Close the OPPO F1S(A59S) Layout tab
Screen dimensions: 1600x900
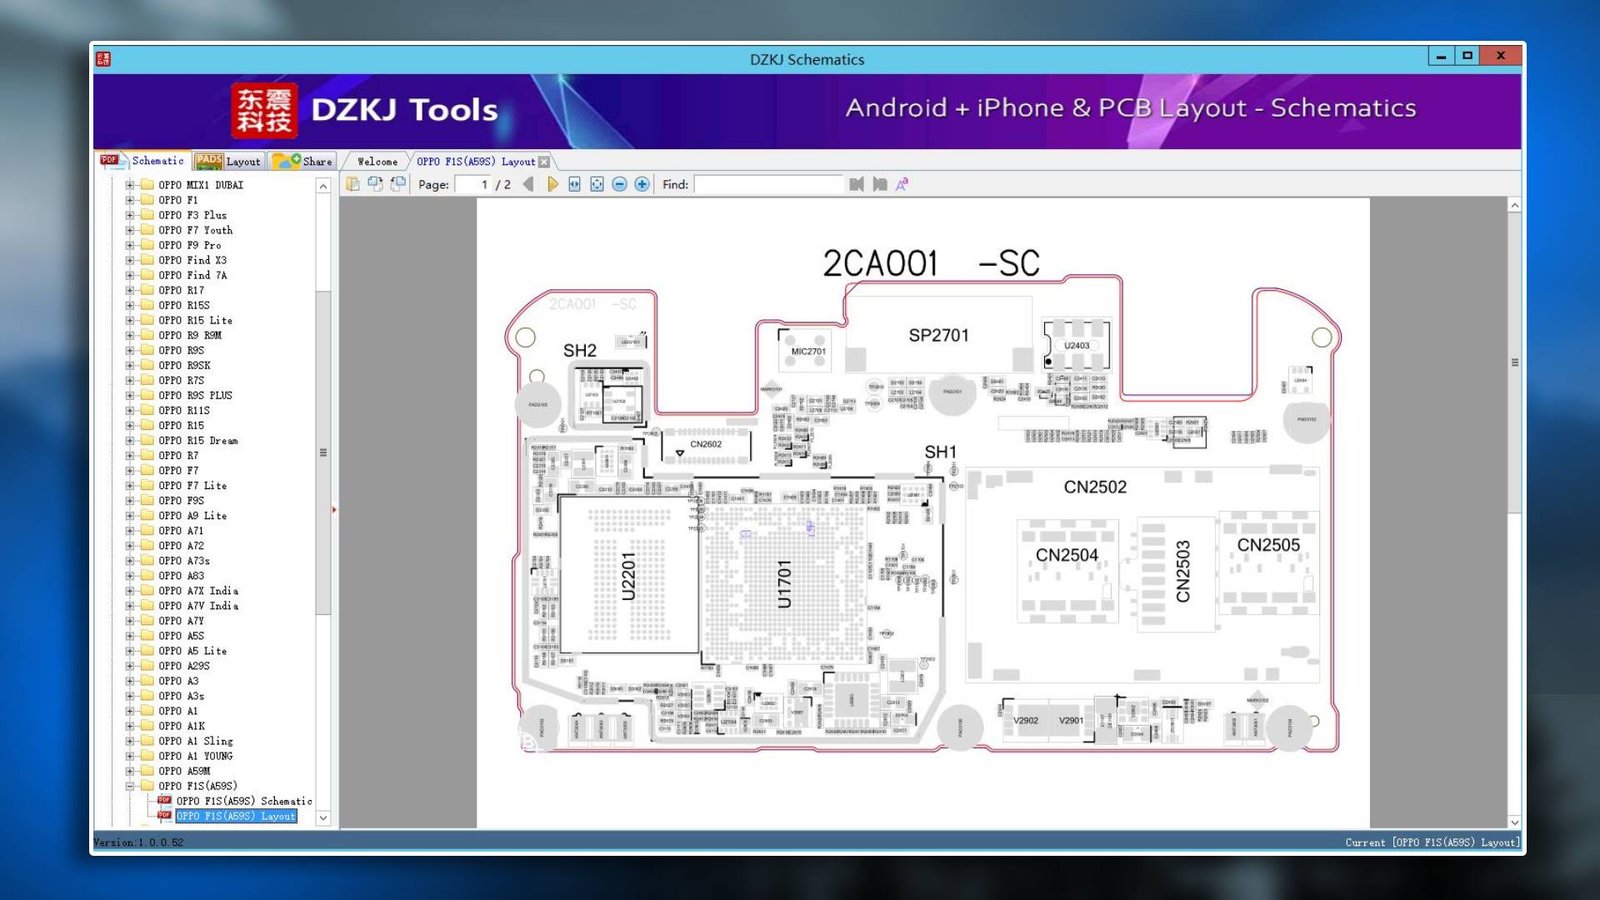544,162
